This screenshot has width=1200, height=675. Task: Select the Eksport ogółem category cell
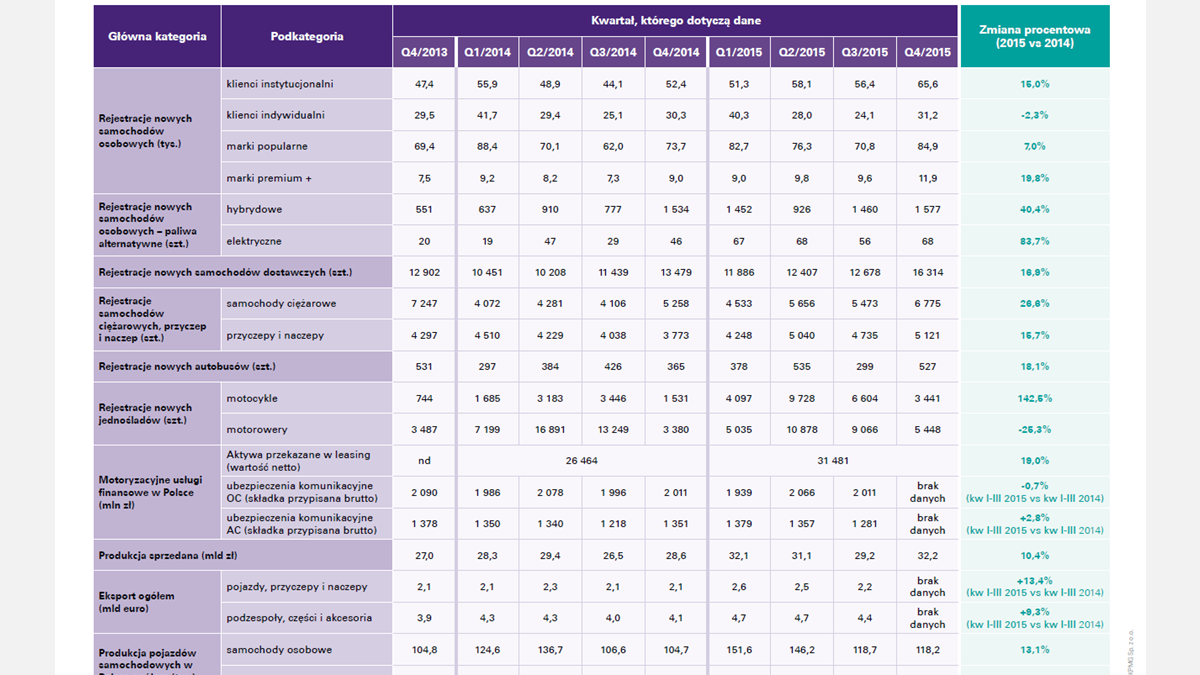coord(157,602)
